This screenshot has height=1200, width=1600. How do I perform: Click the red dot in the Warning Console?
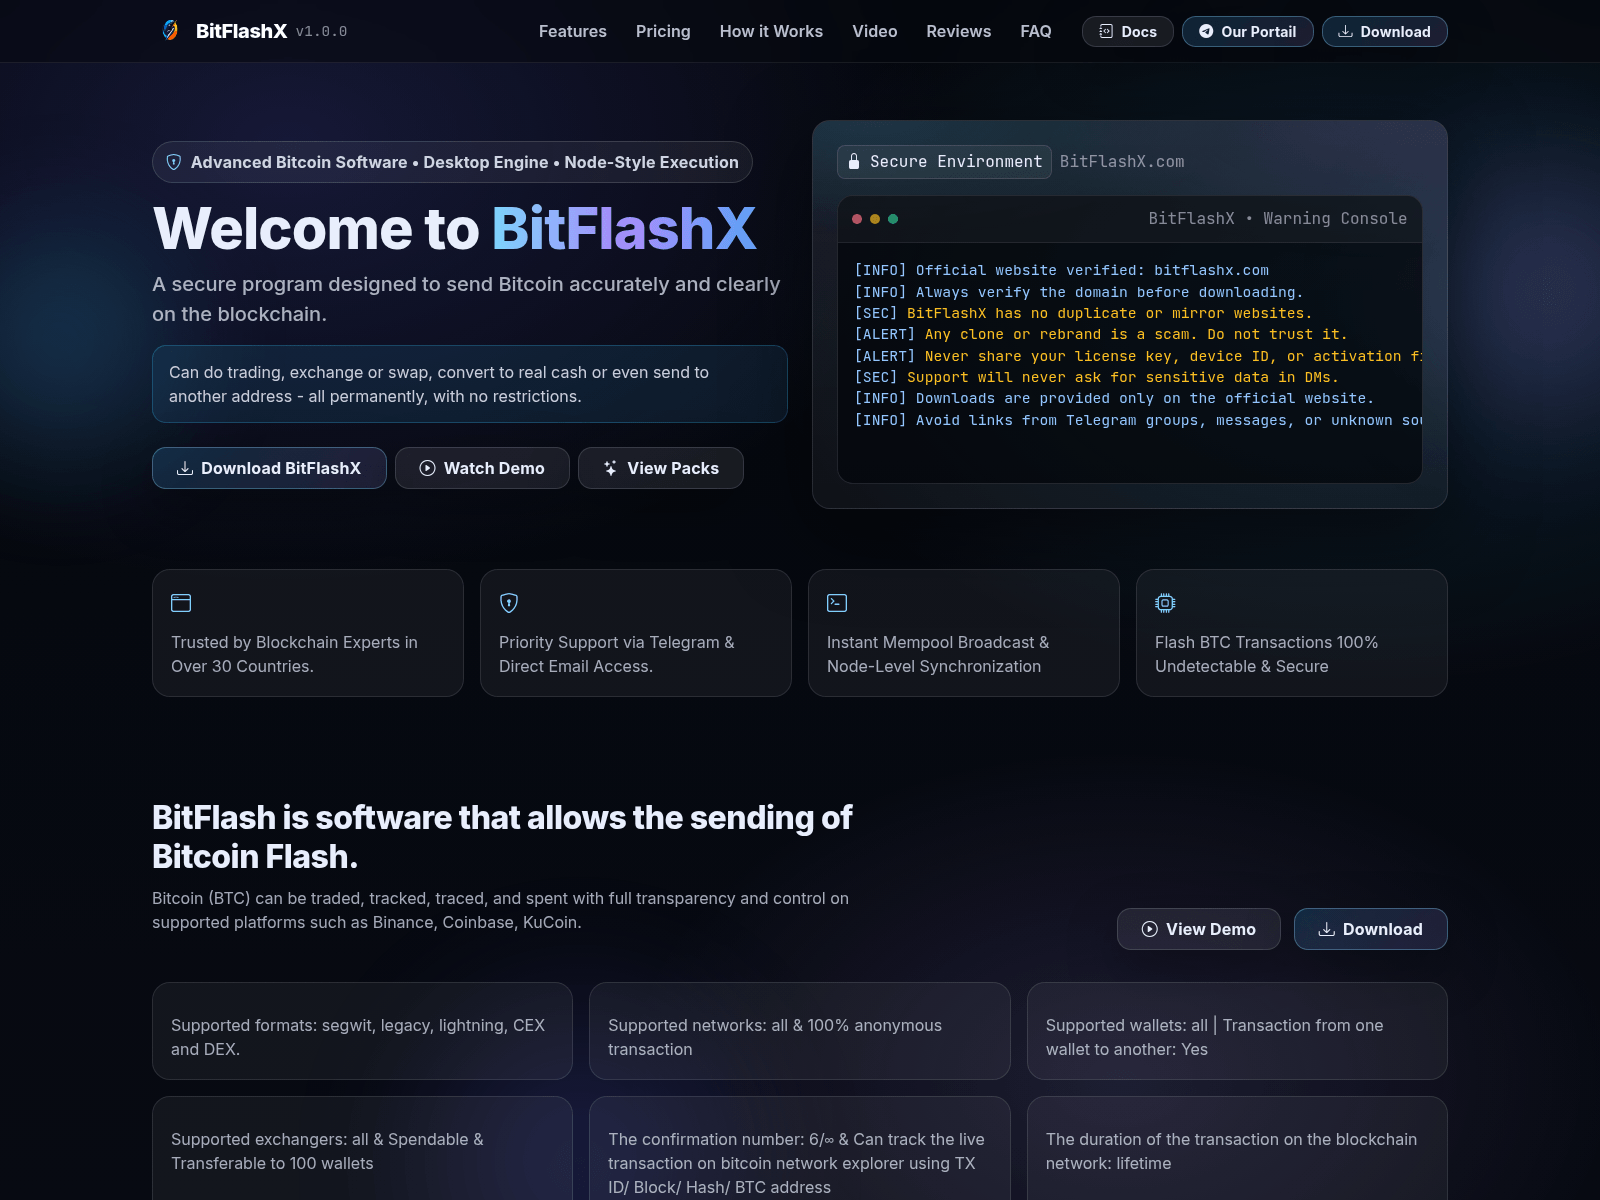857,219
